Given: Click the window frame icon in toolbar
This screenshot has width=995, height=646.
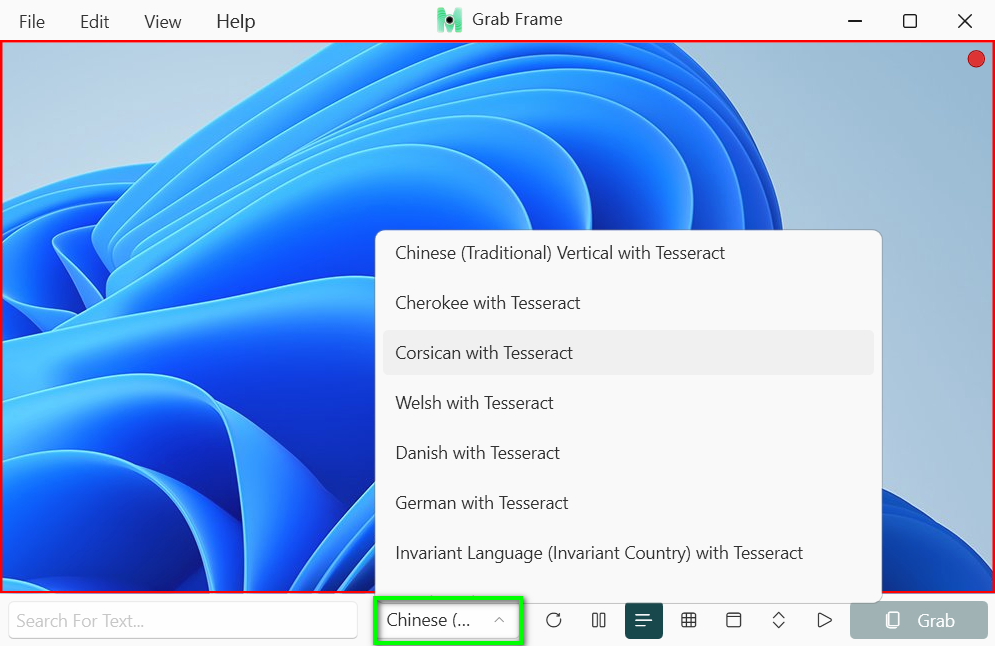Looking at the screenshot, I should pos(734,620).
